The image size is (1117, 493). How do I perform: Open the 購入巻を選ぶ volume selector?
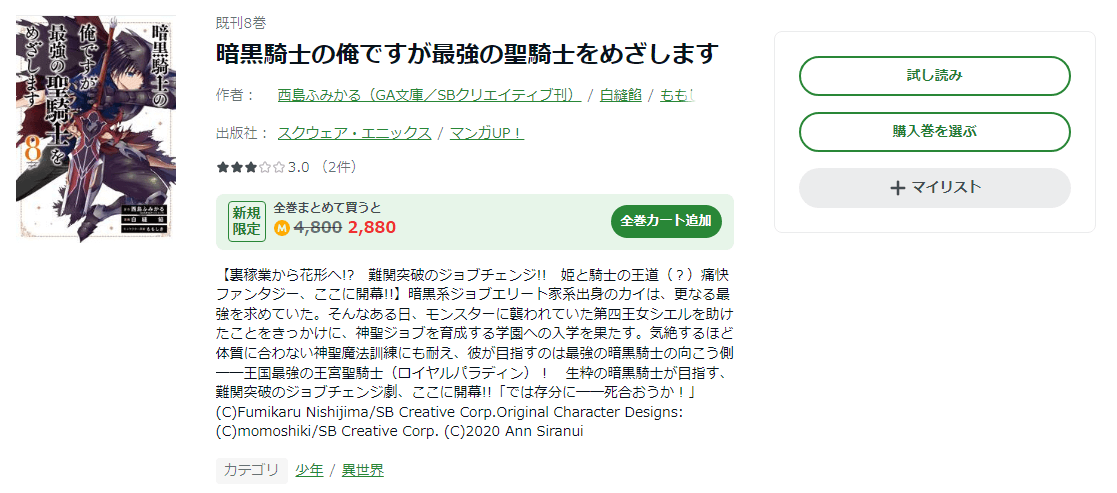coord(934,132)
